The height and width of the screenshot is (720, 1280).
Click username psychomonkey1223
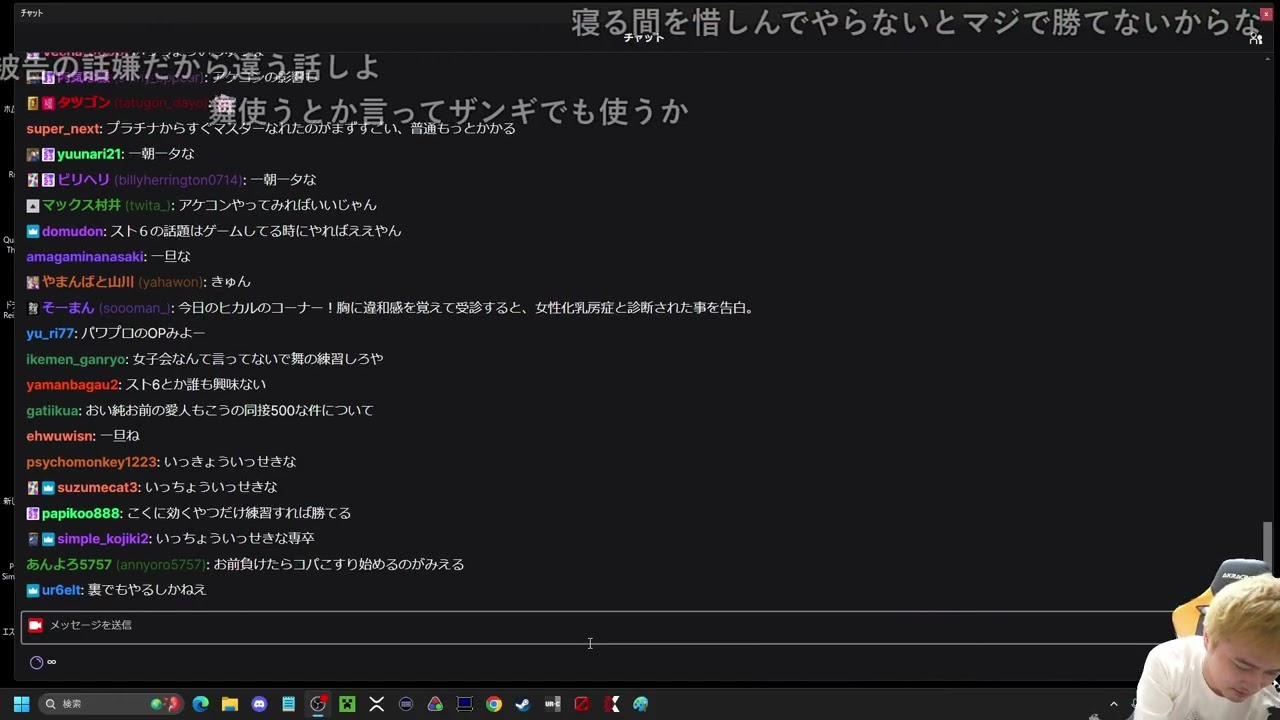pos(91,462)
